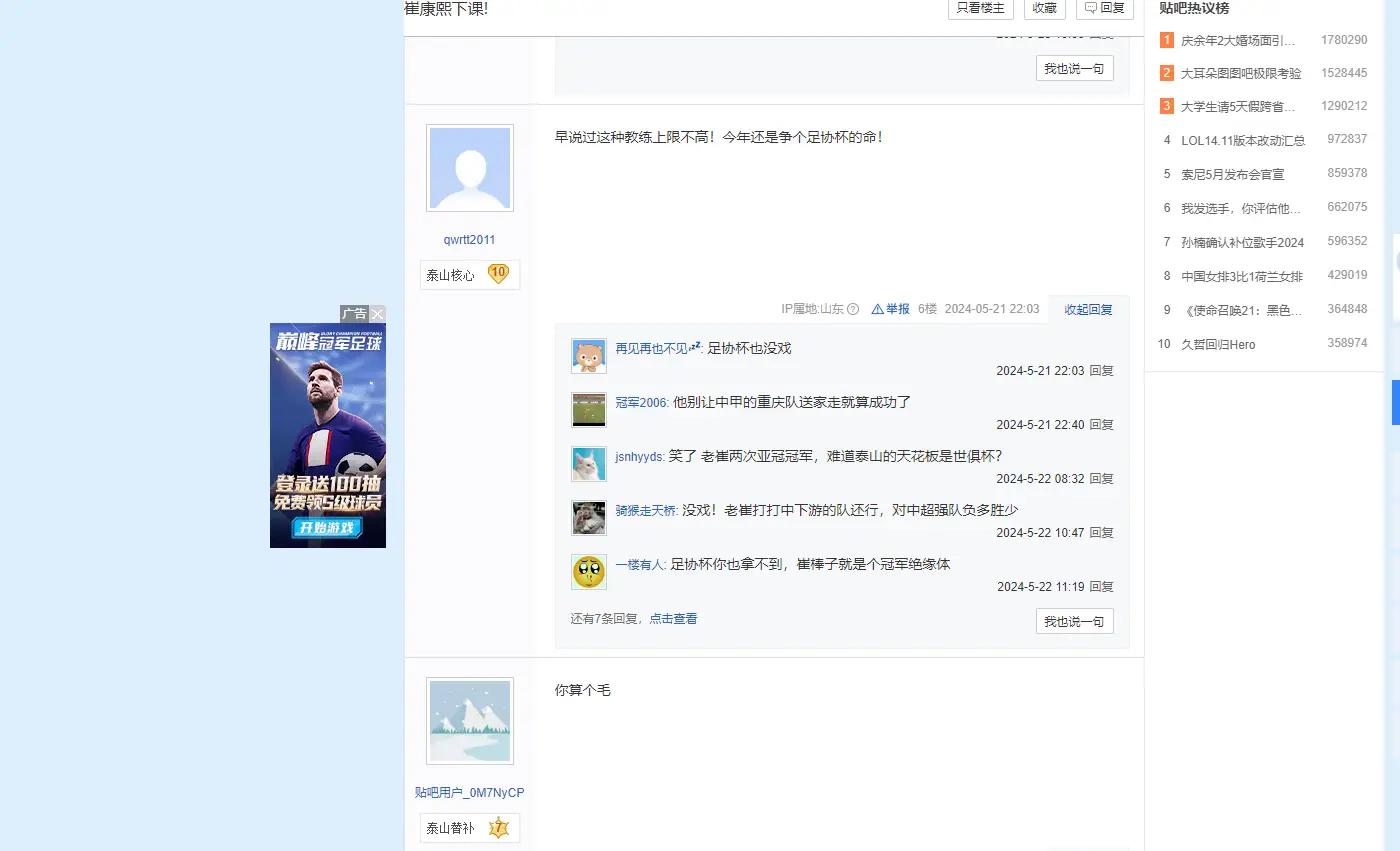Toggle 收藏 for this thread
The image size is (1400, 851).
tap(1044, 8)
